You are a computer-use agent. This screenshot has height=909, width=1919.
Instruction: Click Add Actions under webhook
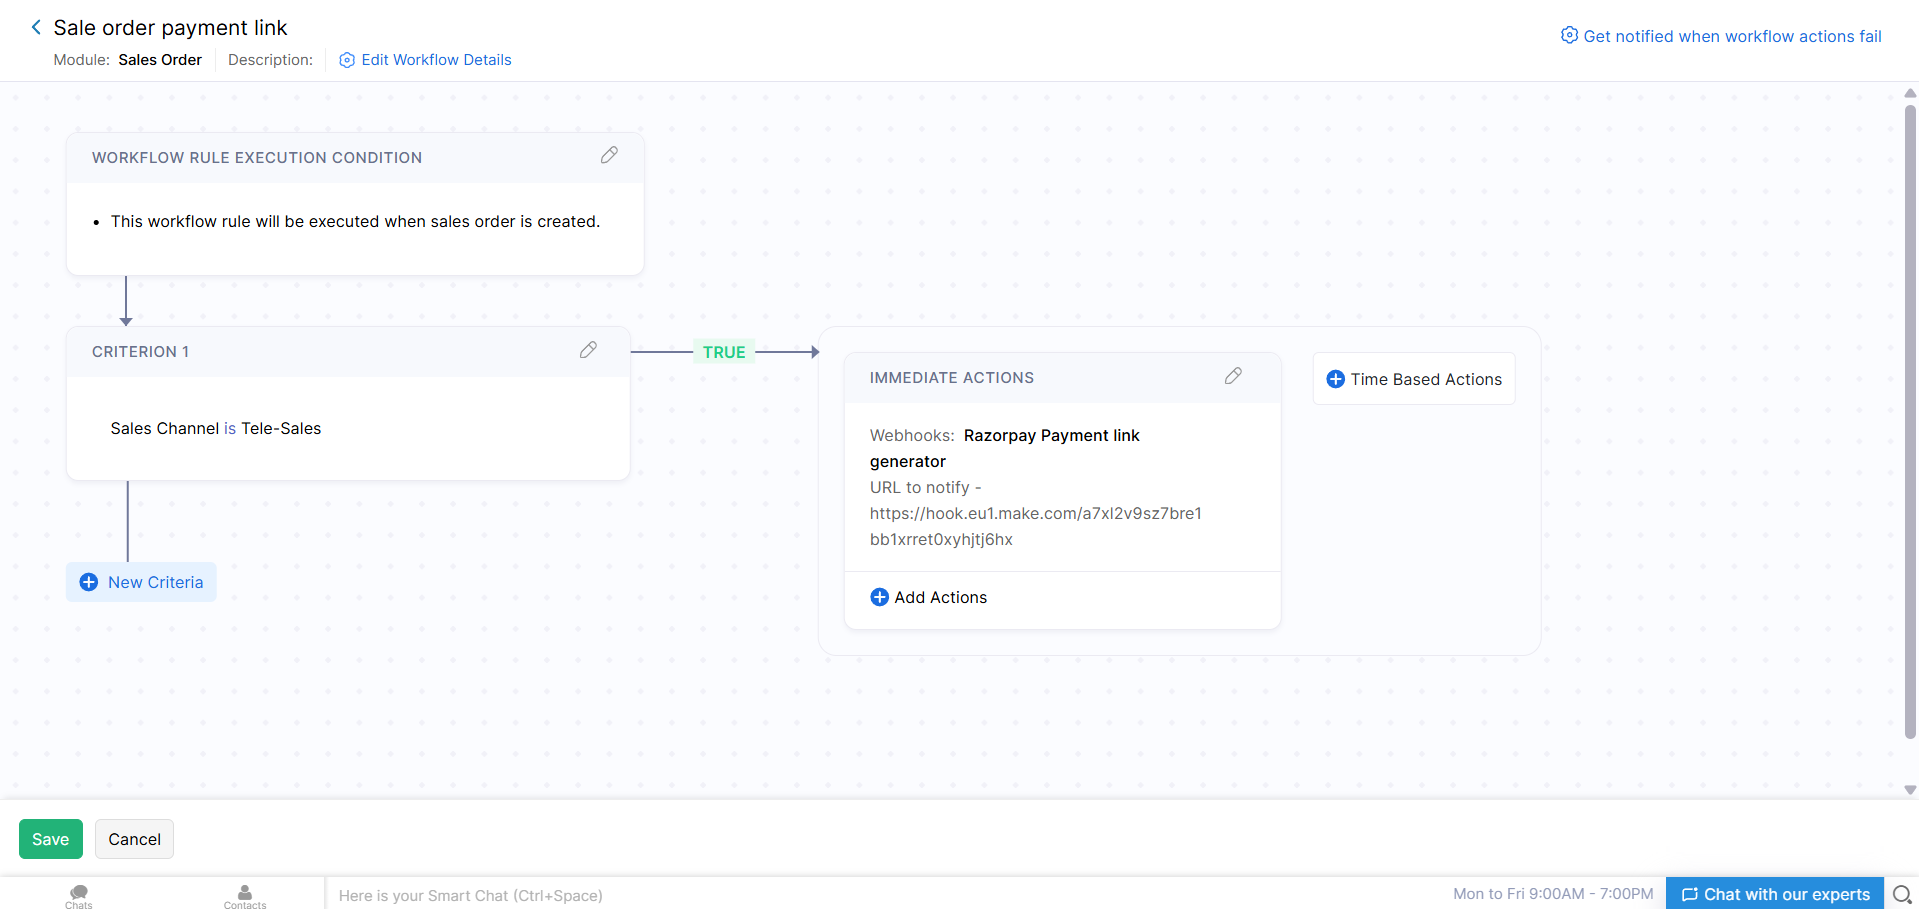[929, 597]
